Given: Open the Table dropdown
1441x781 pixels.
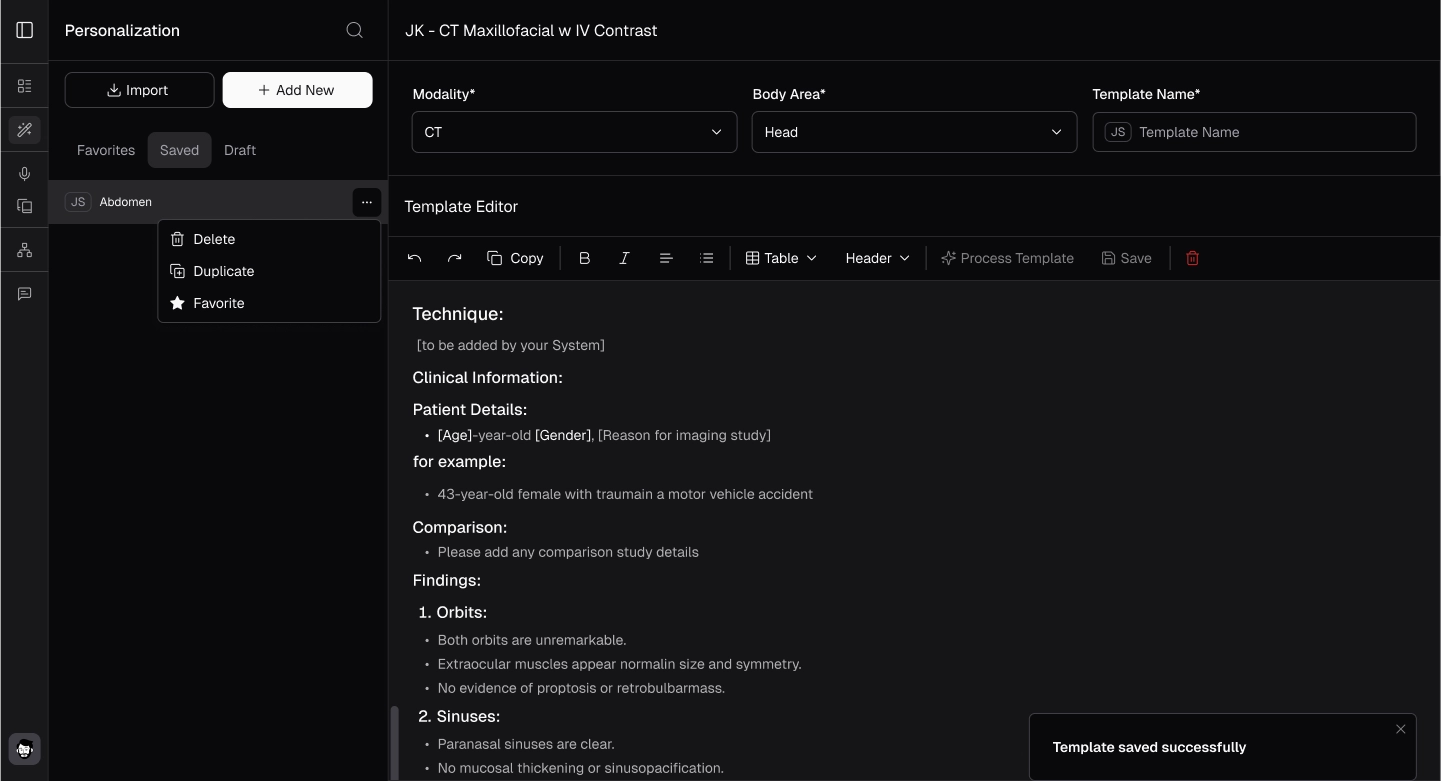Looking at the screenshot, I should click(781, 258).
